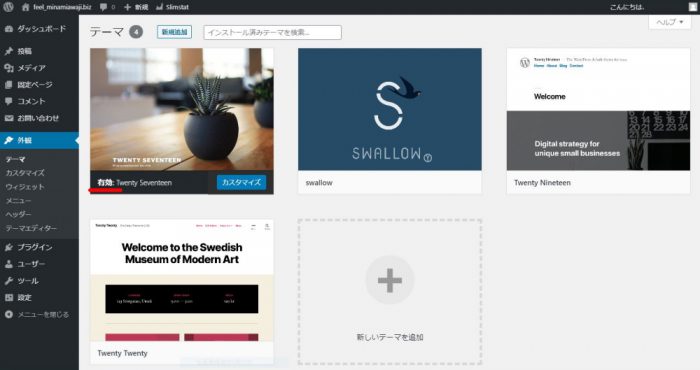Image resolution: width=700 pixels, height=370 pixels.
Task: Open カスタマイズ submenu link
Action: [25, 173]
